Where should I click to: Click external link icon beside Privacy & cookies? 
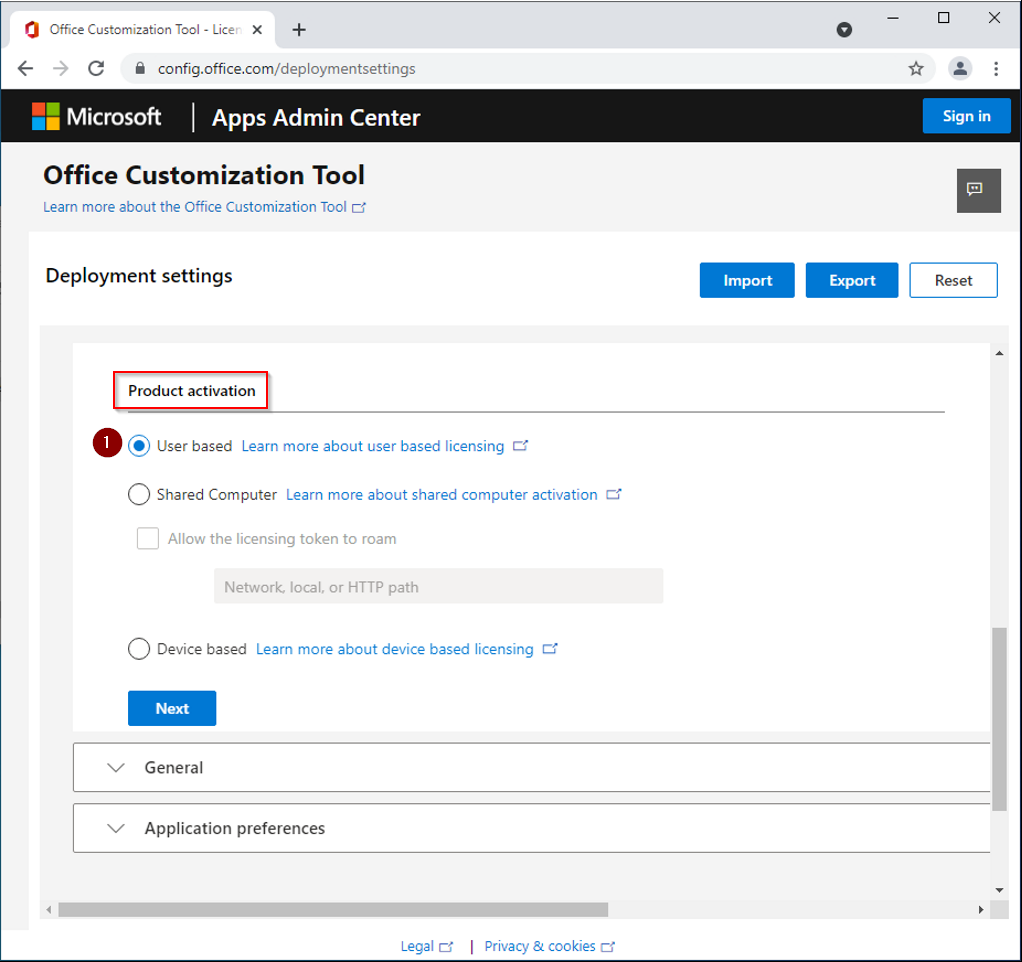tap(607, 947)
